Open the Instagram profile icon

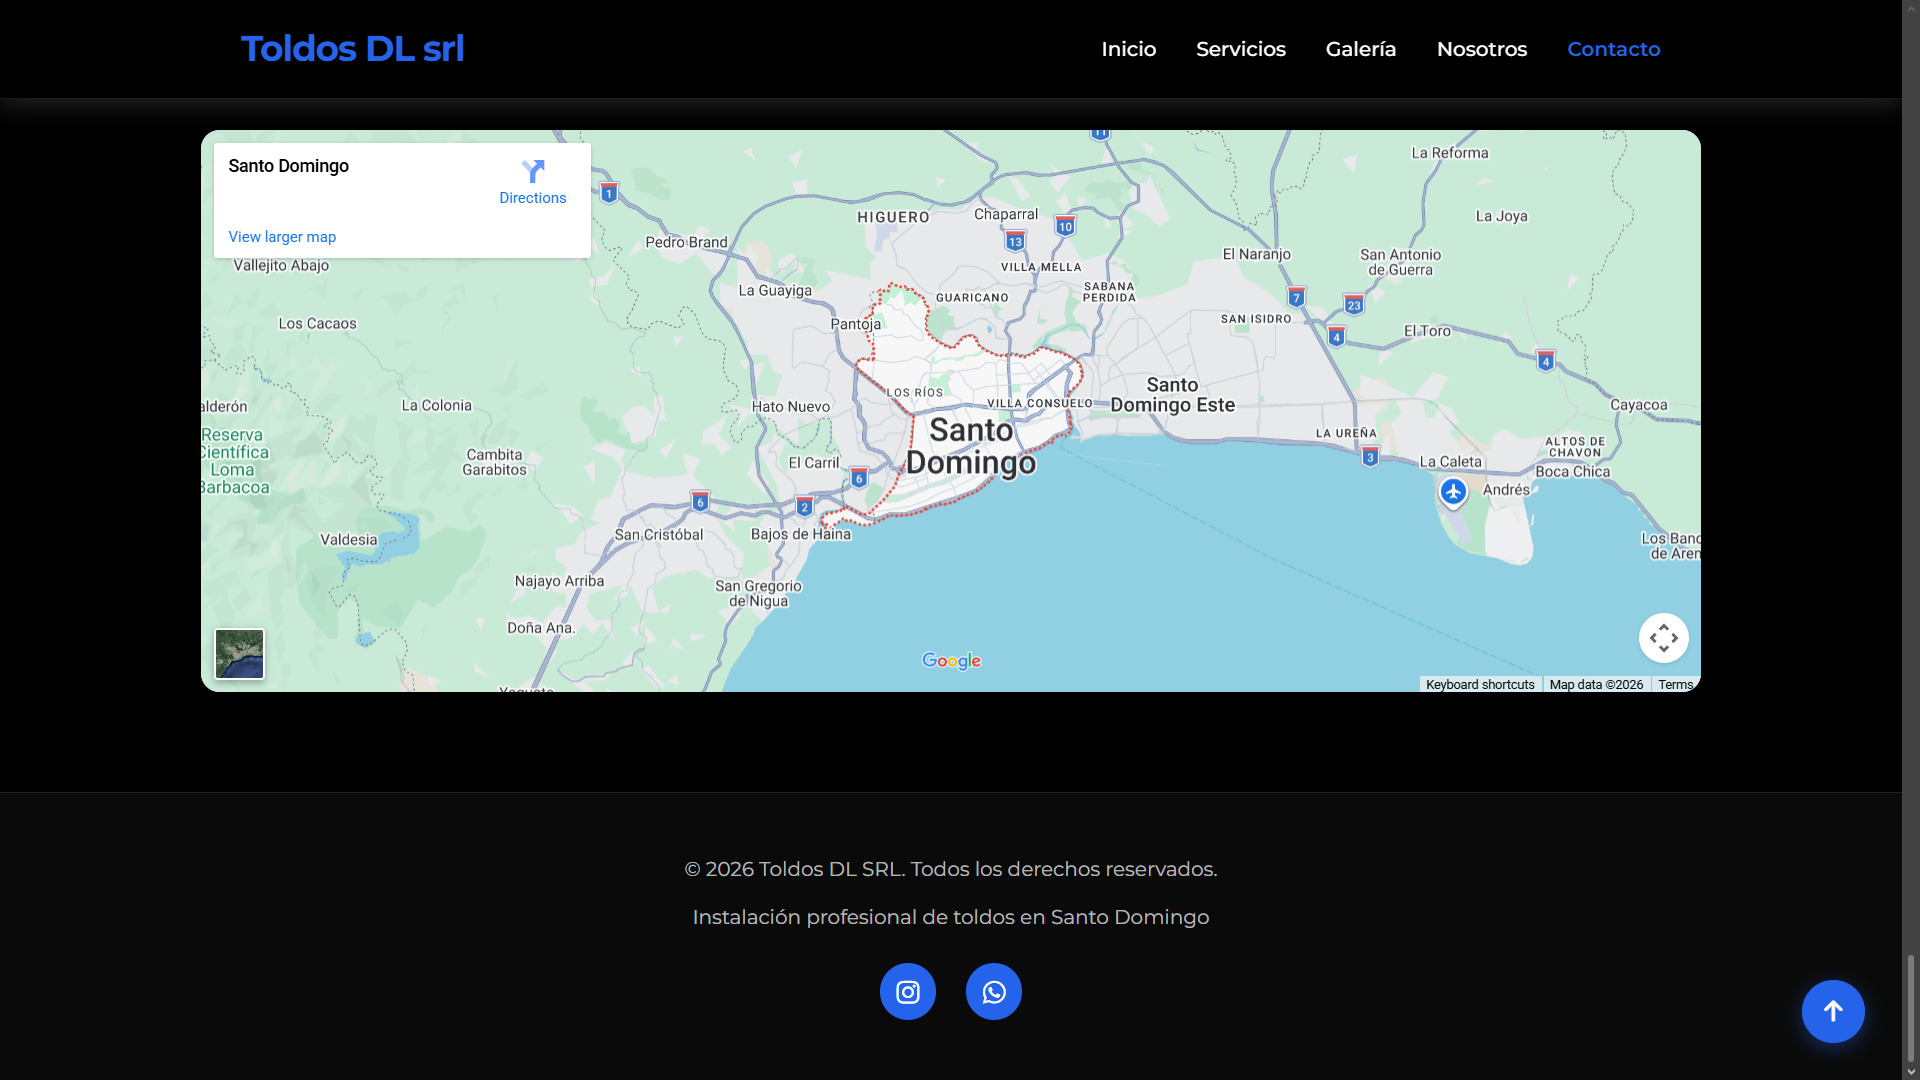[x=907, y=991]
